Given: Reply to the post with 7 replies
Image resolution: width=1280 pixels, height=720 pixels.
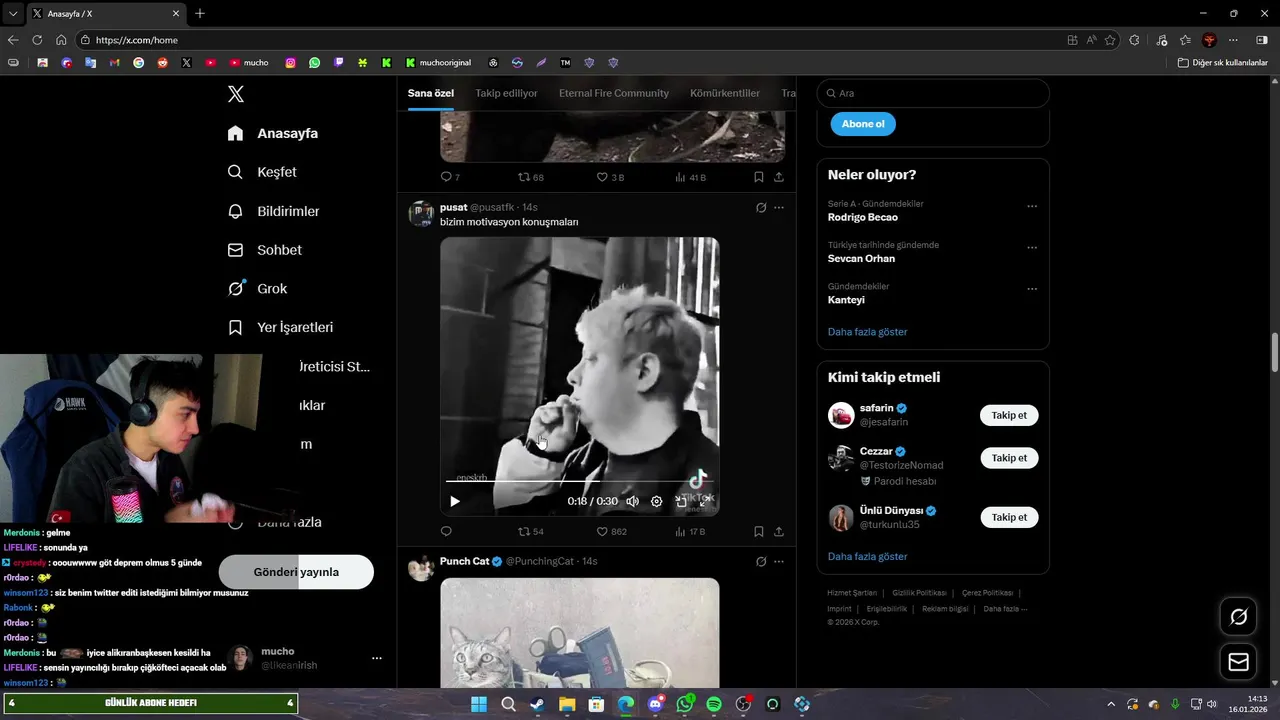Looking at the screenshot, I should (450, 177).
